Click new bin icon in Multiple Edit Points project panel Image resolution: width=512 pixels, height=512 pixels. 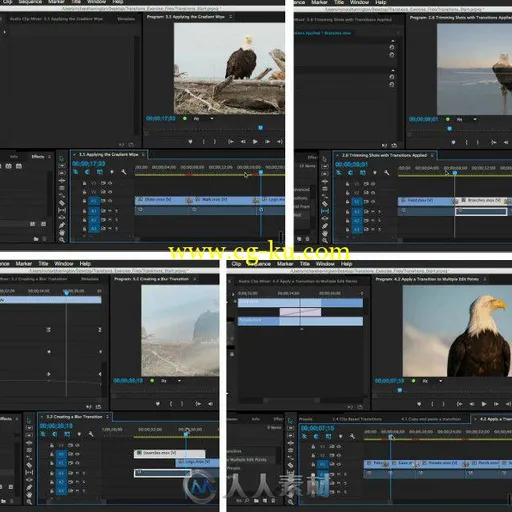pyautogui.click(x=256, y=500)
